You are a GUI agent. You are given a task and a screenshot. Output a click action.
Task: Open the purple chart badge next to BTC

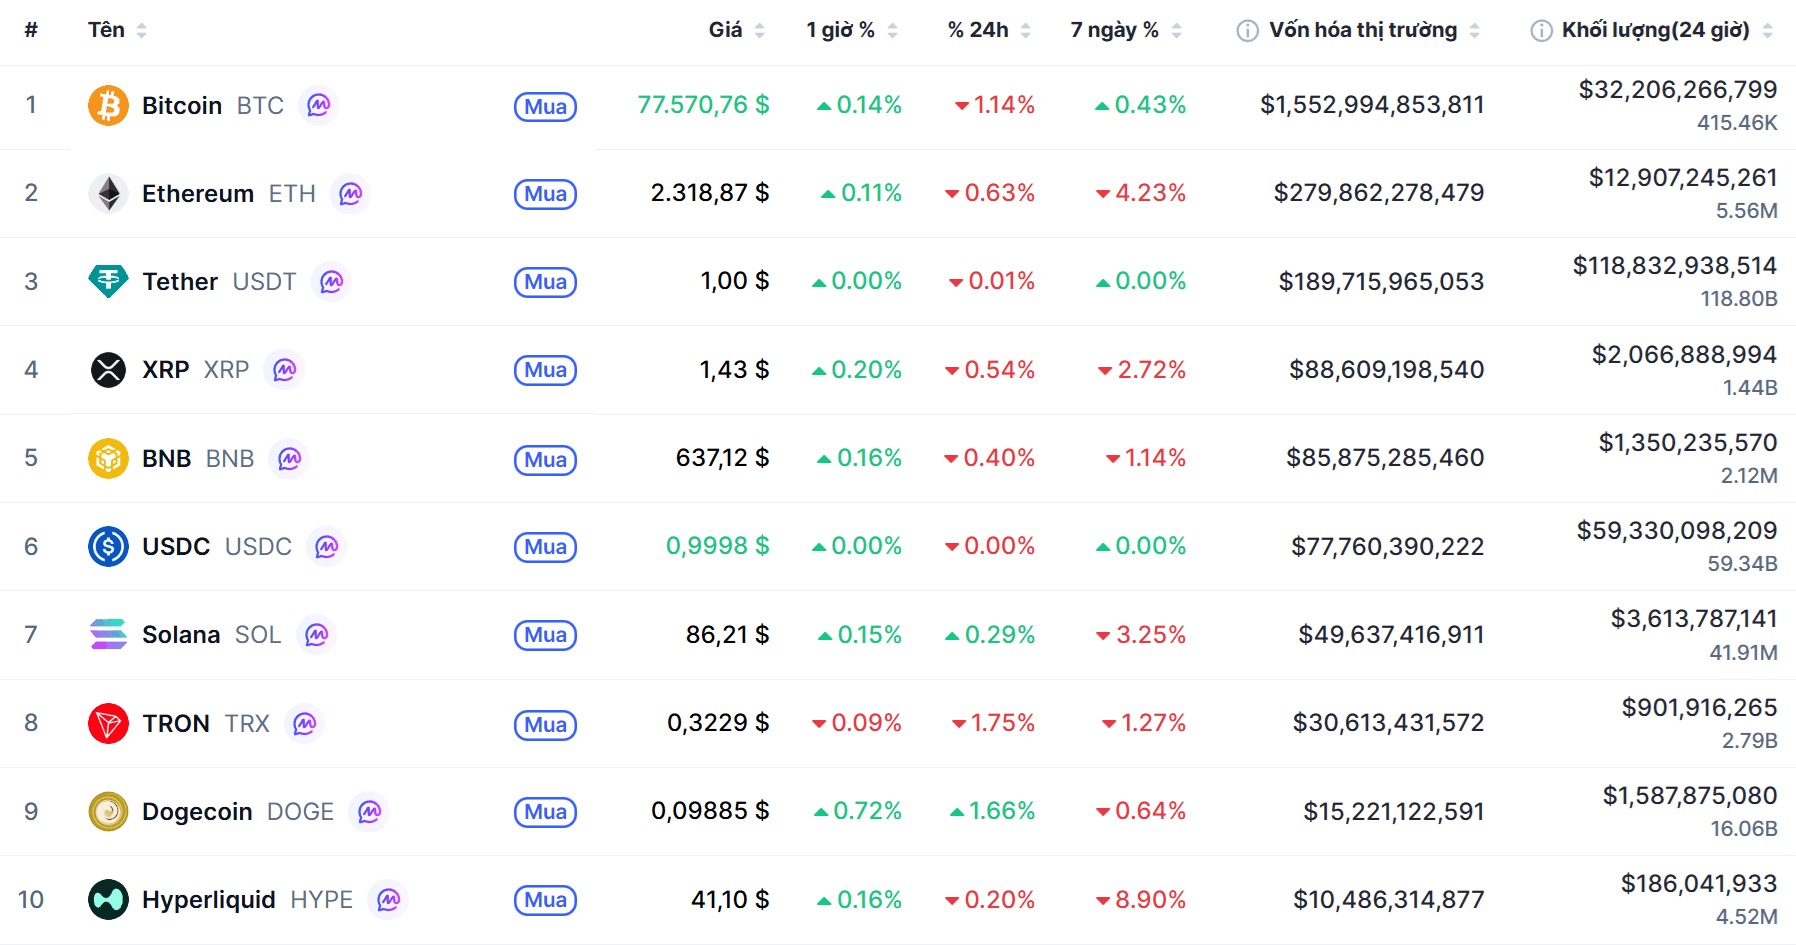(319, 105)
